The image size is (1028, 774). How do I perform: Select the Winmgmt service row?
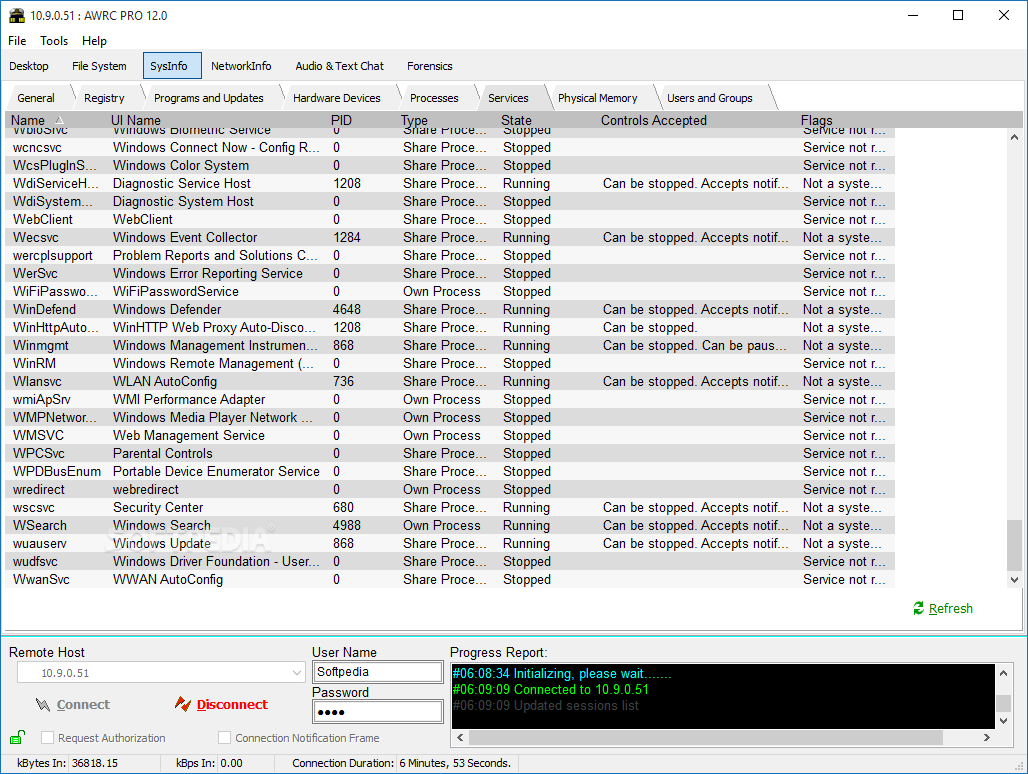(450, 345)
